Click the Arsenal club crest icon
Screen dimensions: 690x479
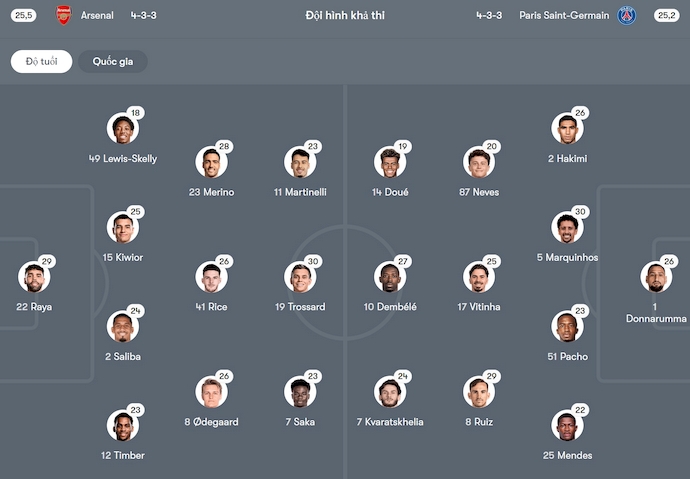63,15
